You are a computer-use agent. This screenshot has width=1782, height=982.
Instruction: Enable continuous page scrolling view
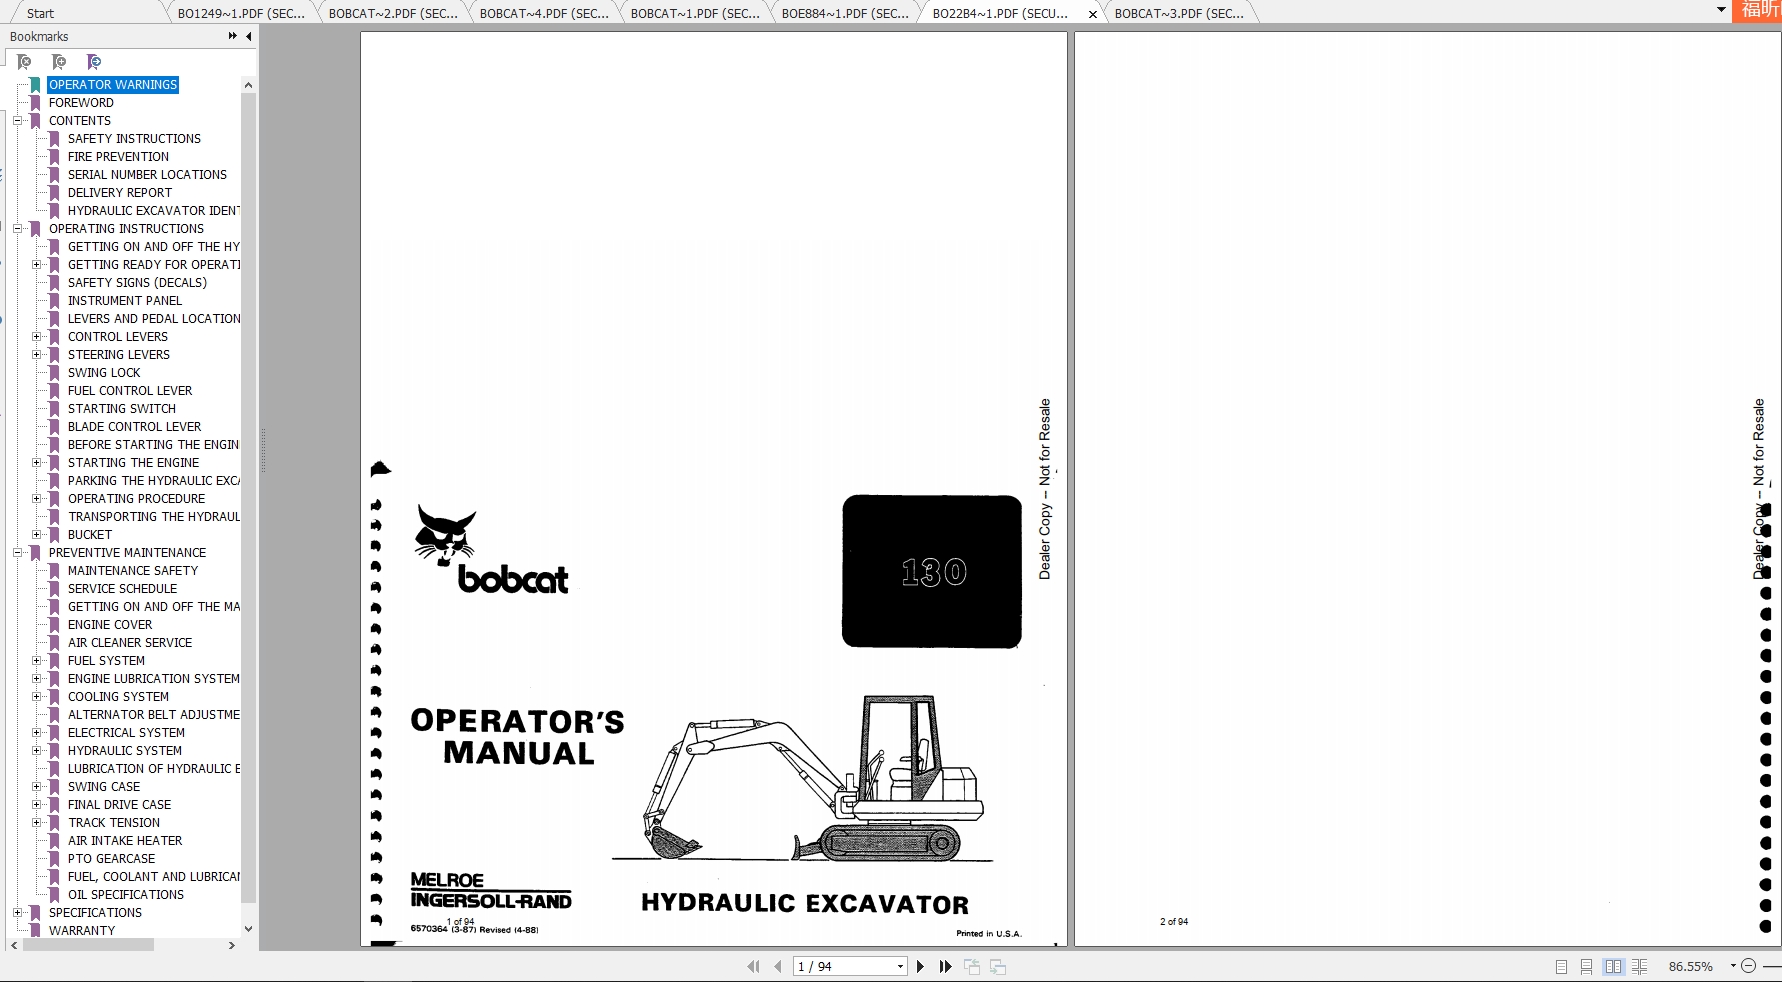pyautogui.click(x=1586, y=966)
